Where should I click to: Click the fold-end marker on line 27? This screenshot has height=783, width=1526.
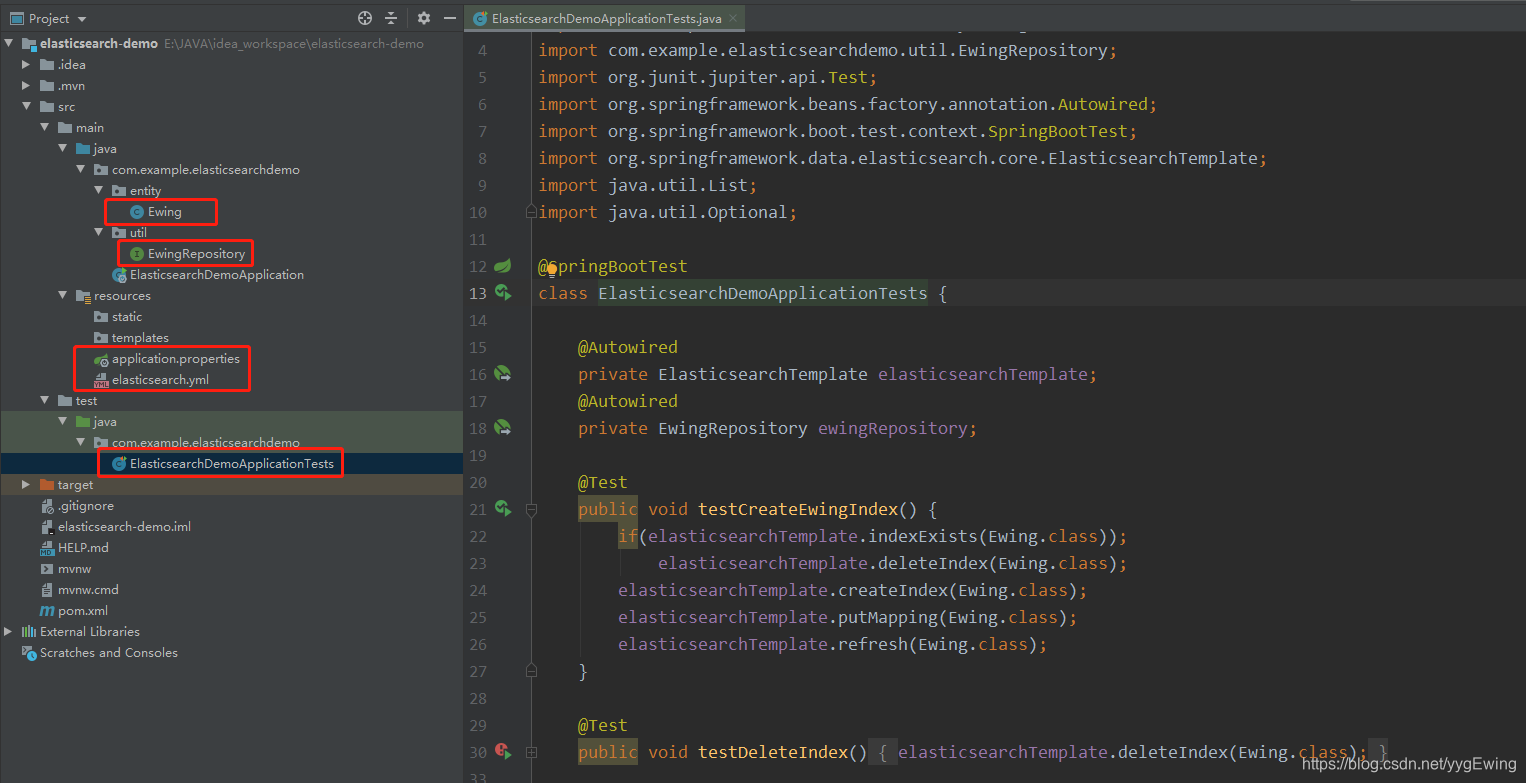[531, 671]
